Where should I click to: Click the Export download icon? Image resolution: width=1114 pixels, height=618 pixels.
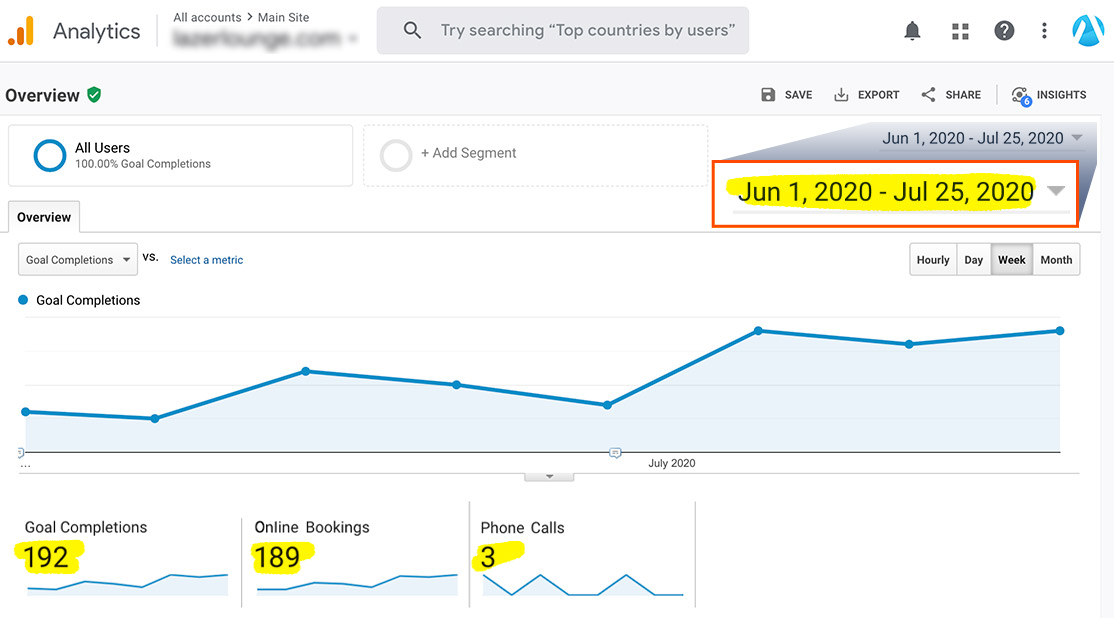(842, 94)
